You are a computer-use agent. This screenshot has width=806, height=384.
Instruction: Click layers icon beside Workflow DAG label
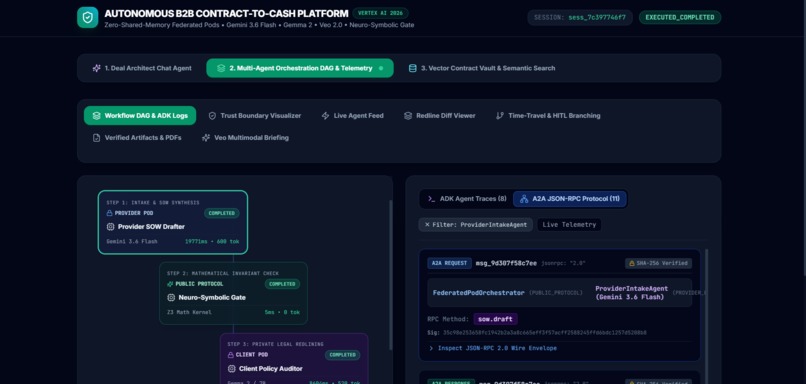click(96, 116)
